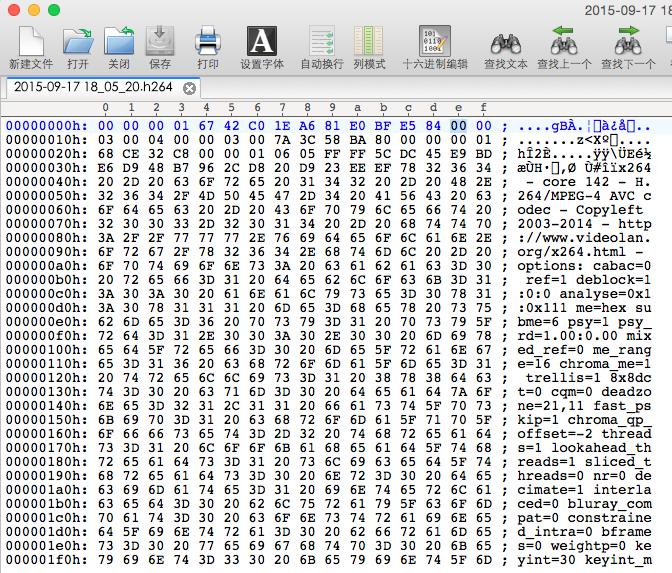Click the red window close button
The height and width of the screenshot is (573, 672).
point(14,10)
